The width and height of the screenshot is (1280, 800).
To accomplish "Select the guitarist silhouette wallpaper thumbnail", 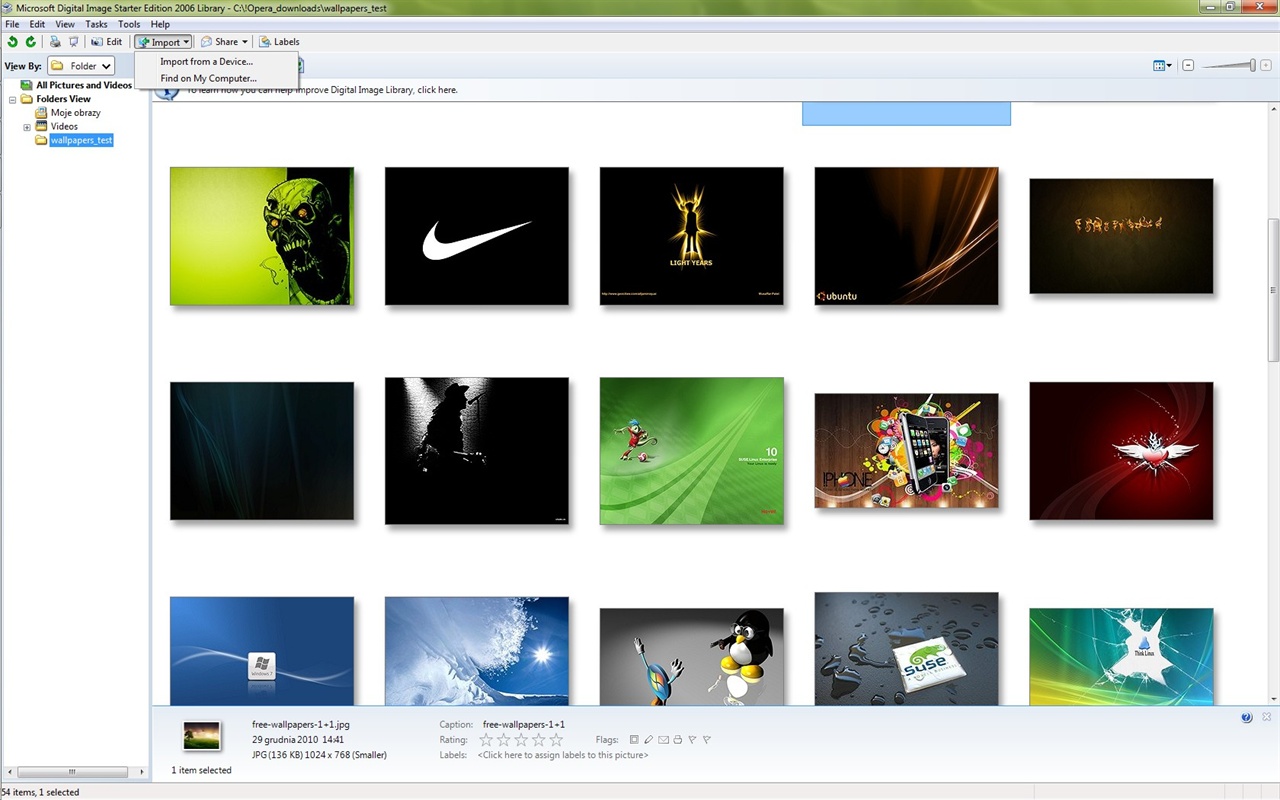I will coord(477,451).
